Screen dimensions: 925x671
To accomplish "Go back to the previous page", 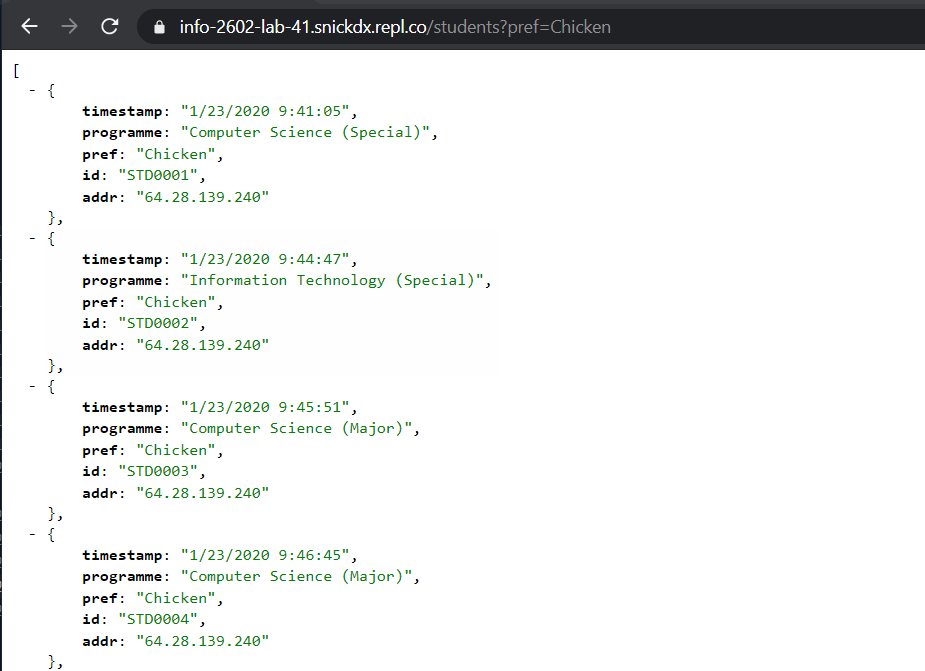I will 29,27.
